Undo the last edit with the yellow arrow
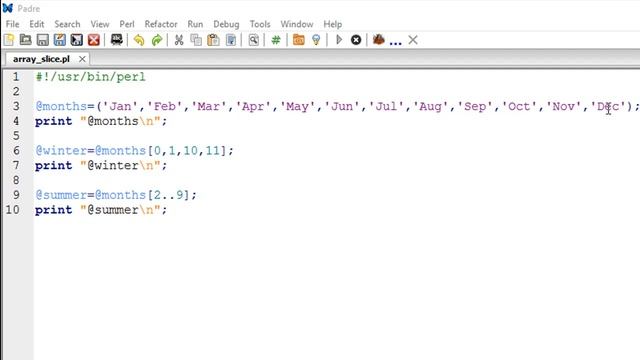The image size is (640, 360). click(139, 40)
